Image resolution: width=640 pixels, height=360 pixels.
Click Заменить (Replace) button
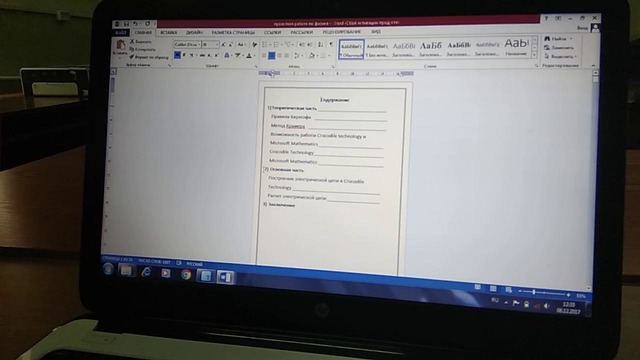tap(559, 47)
